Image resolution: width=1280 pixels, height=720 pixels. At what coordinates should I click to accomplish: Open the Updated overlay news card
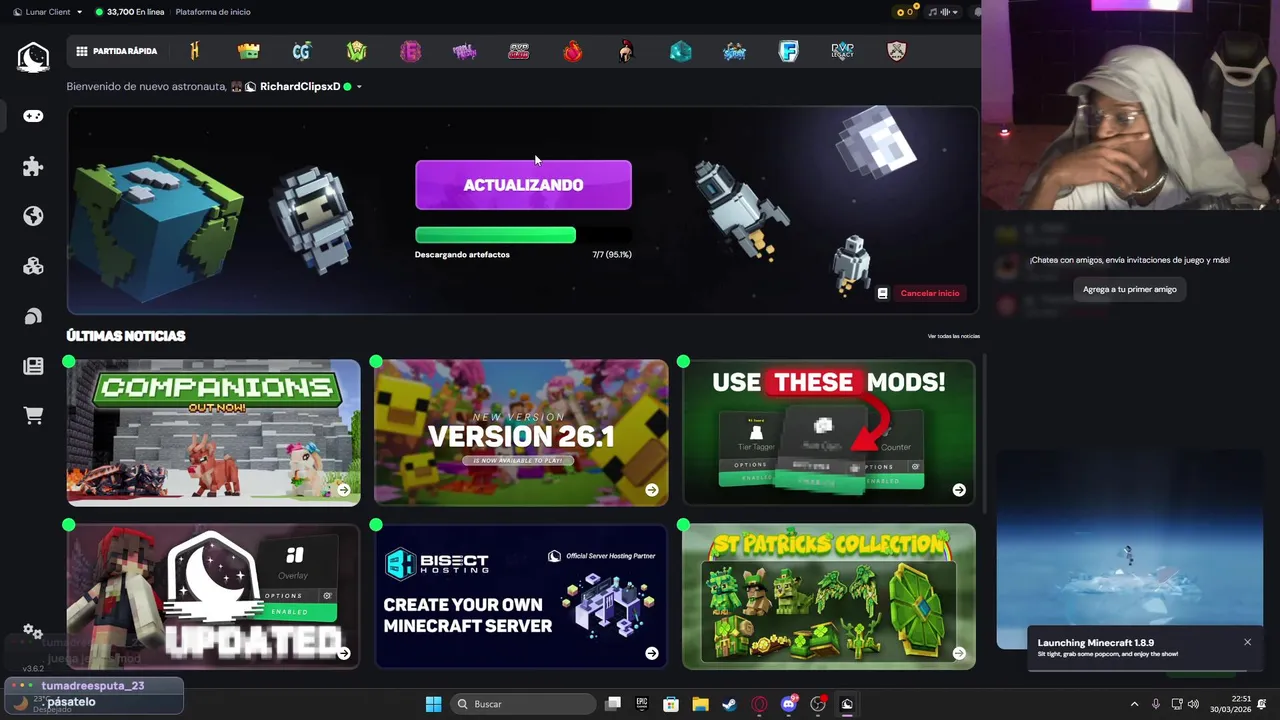click(213, 596)
